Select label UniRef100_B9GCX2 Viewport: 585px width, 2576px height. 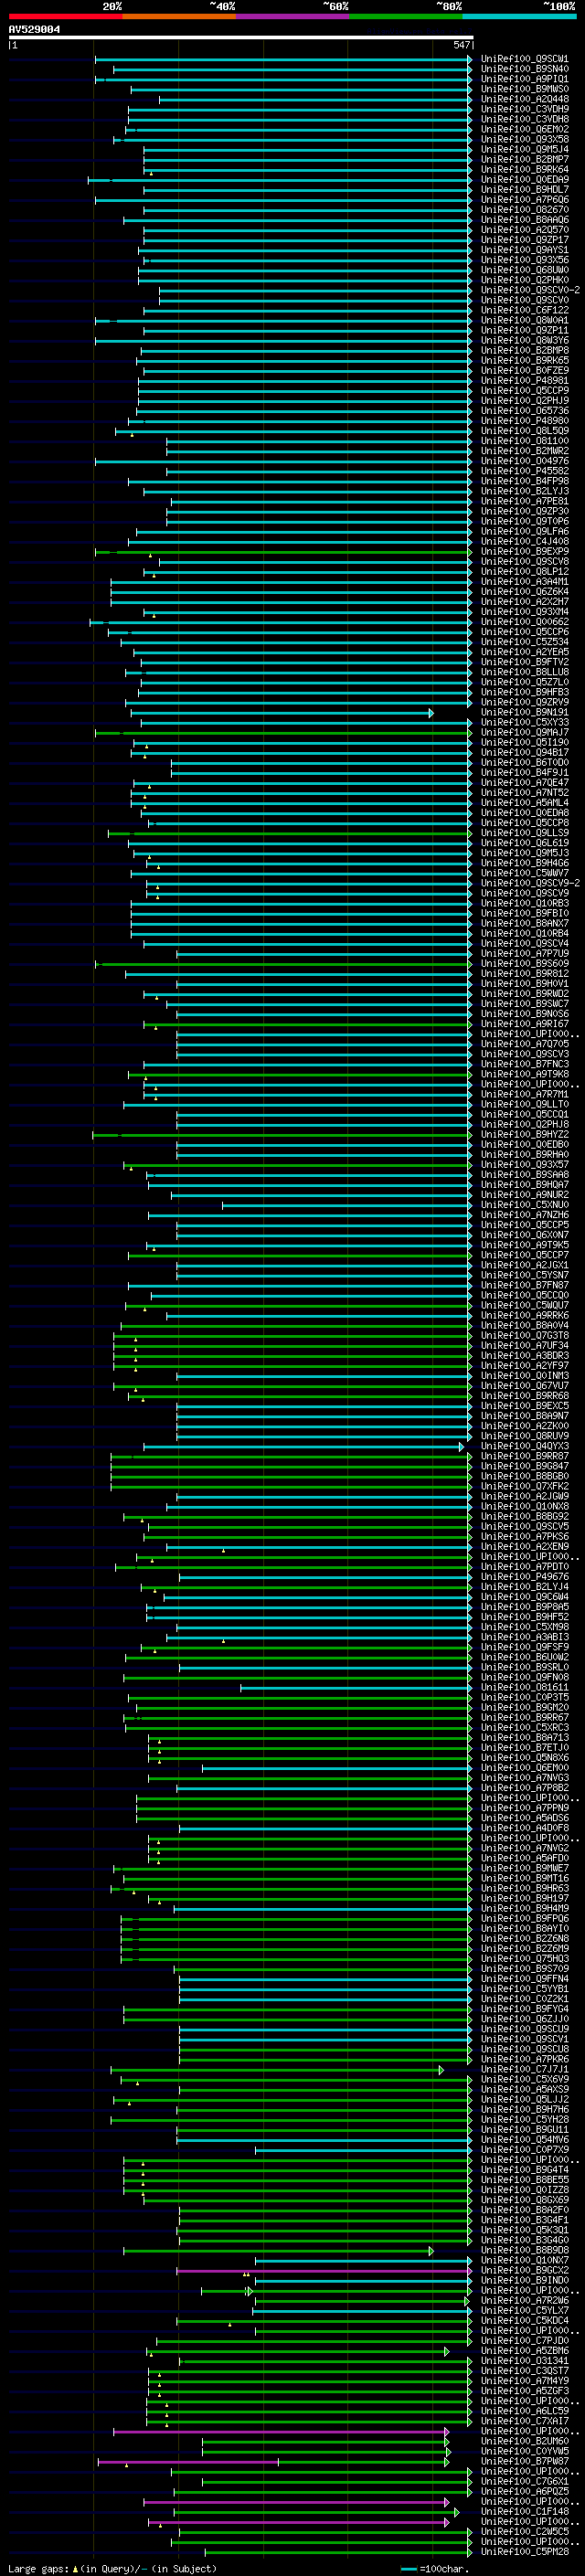[524, 2270]
